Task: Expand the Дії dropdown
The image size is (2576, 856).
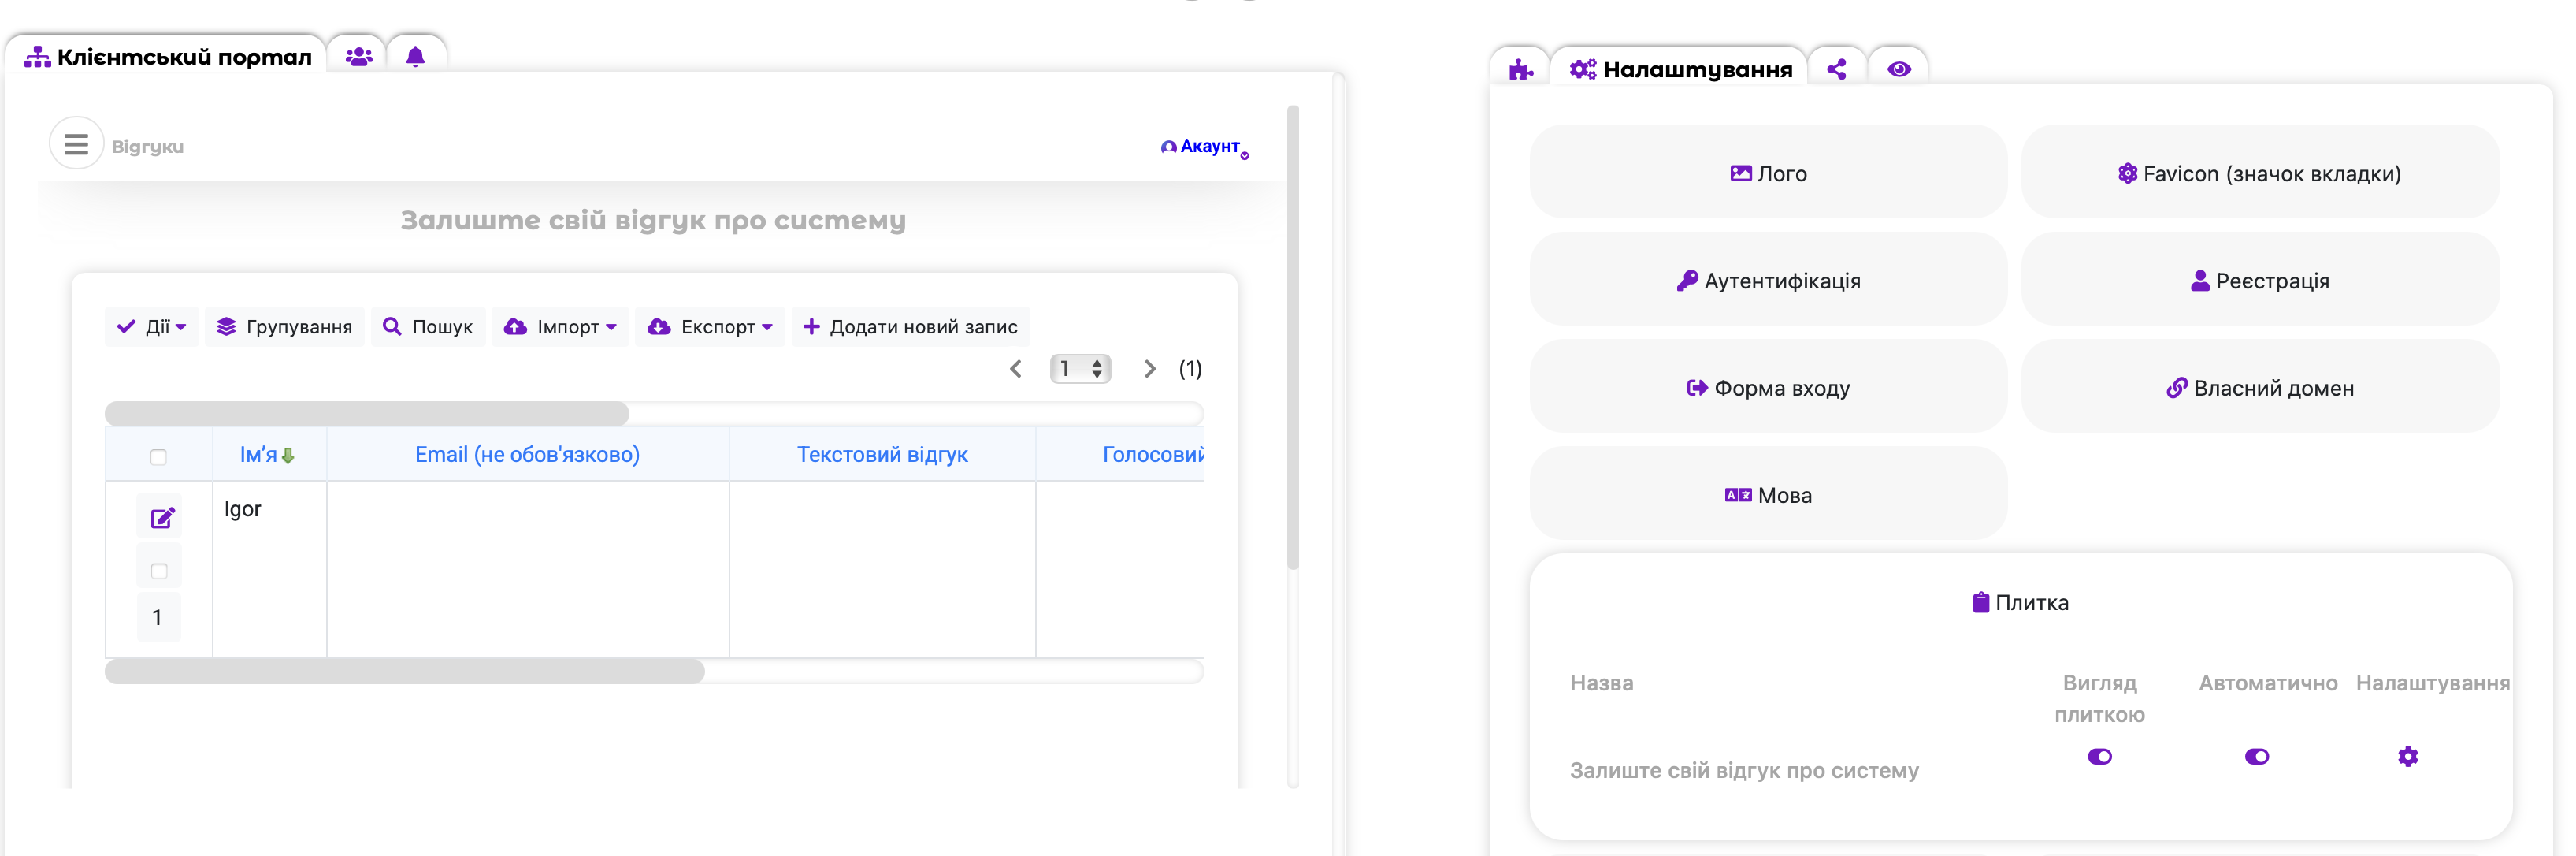Action: [152, 327]
